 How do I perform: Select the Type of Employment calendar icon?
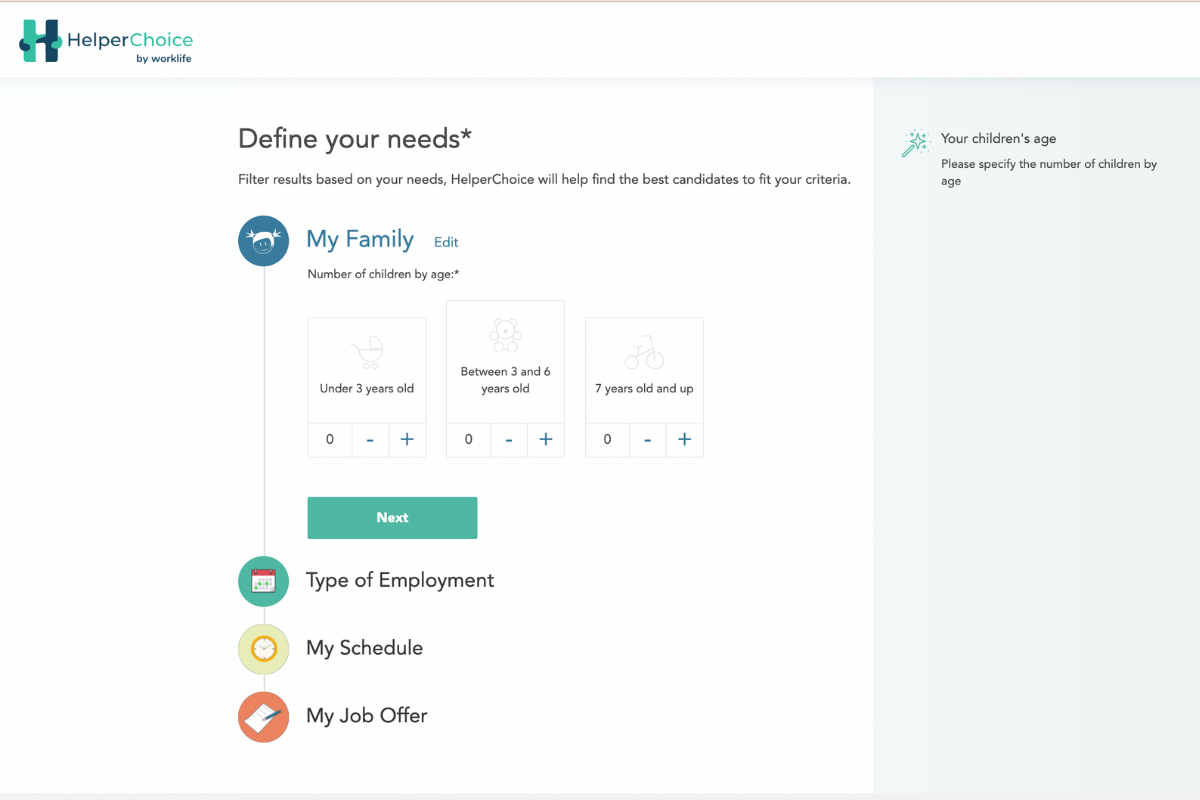click(263, 581)
